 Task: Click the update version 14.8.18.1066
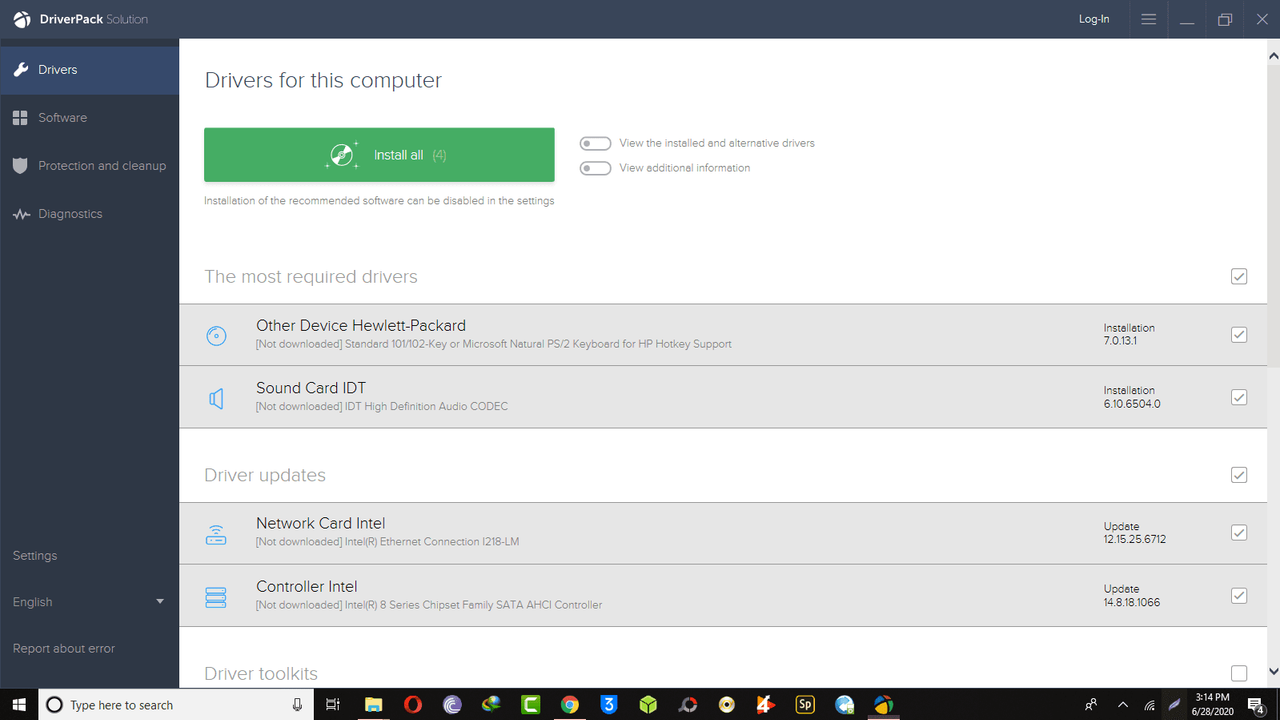[x=1132, y=603]
